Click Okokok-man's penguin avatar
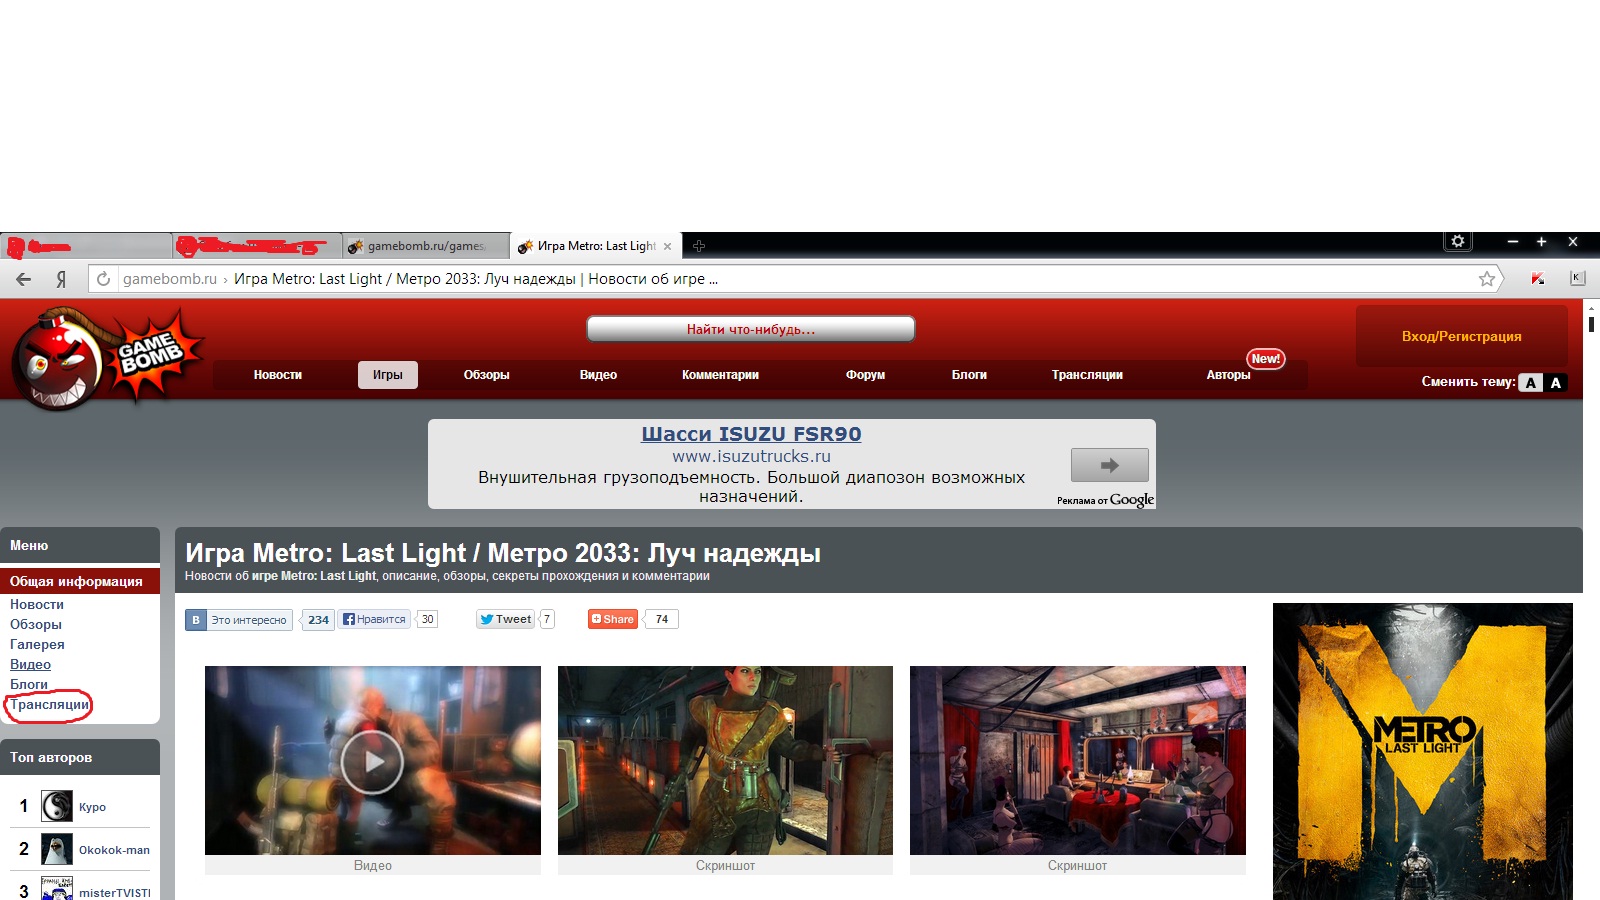1600x900 pixels. tap(57, 849)
